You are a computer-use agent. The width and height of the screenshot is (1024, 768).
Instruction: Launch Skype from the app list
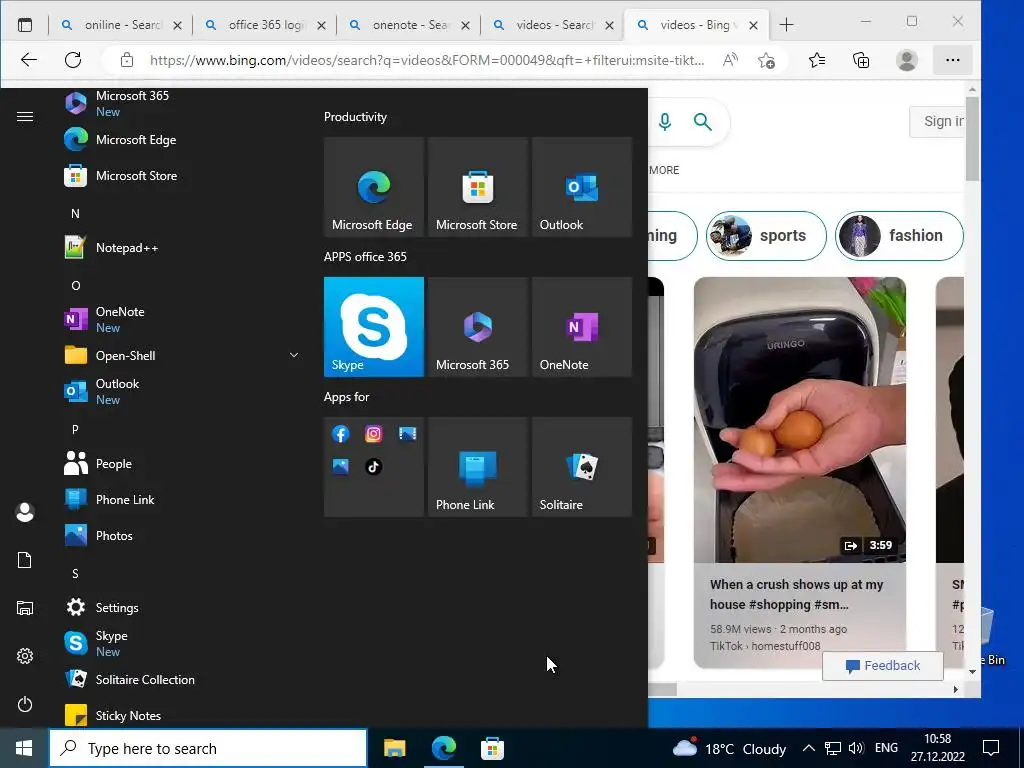tap(180, 643)
